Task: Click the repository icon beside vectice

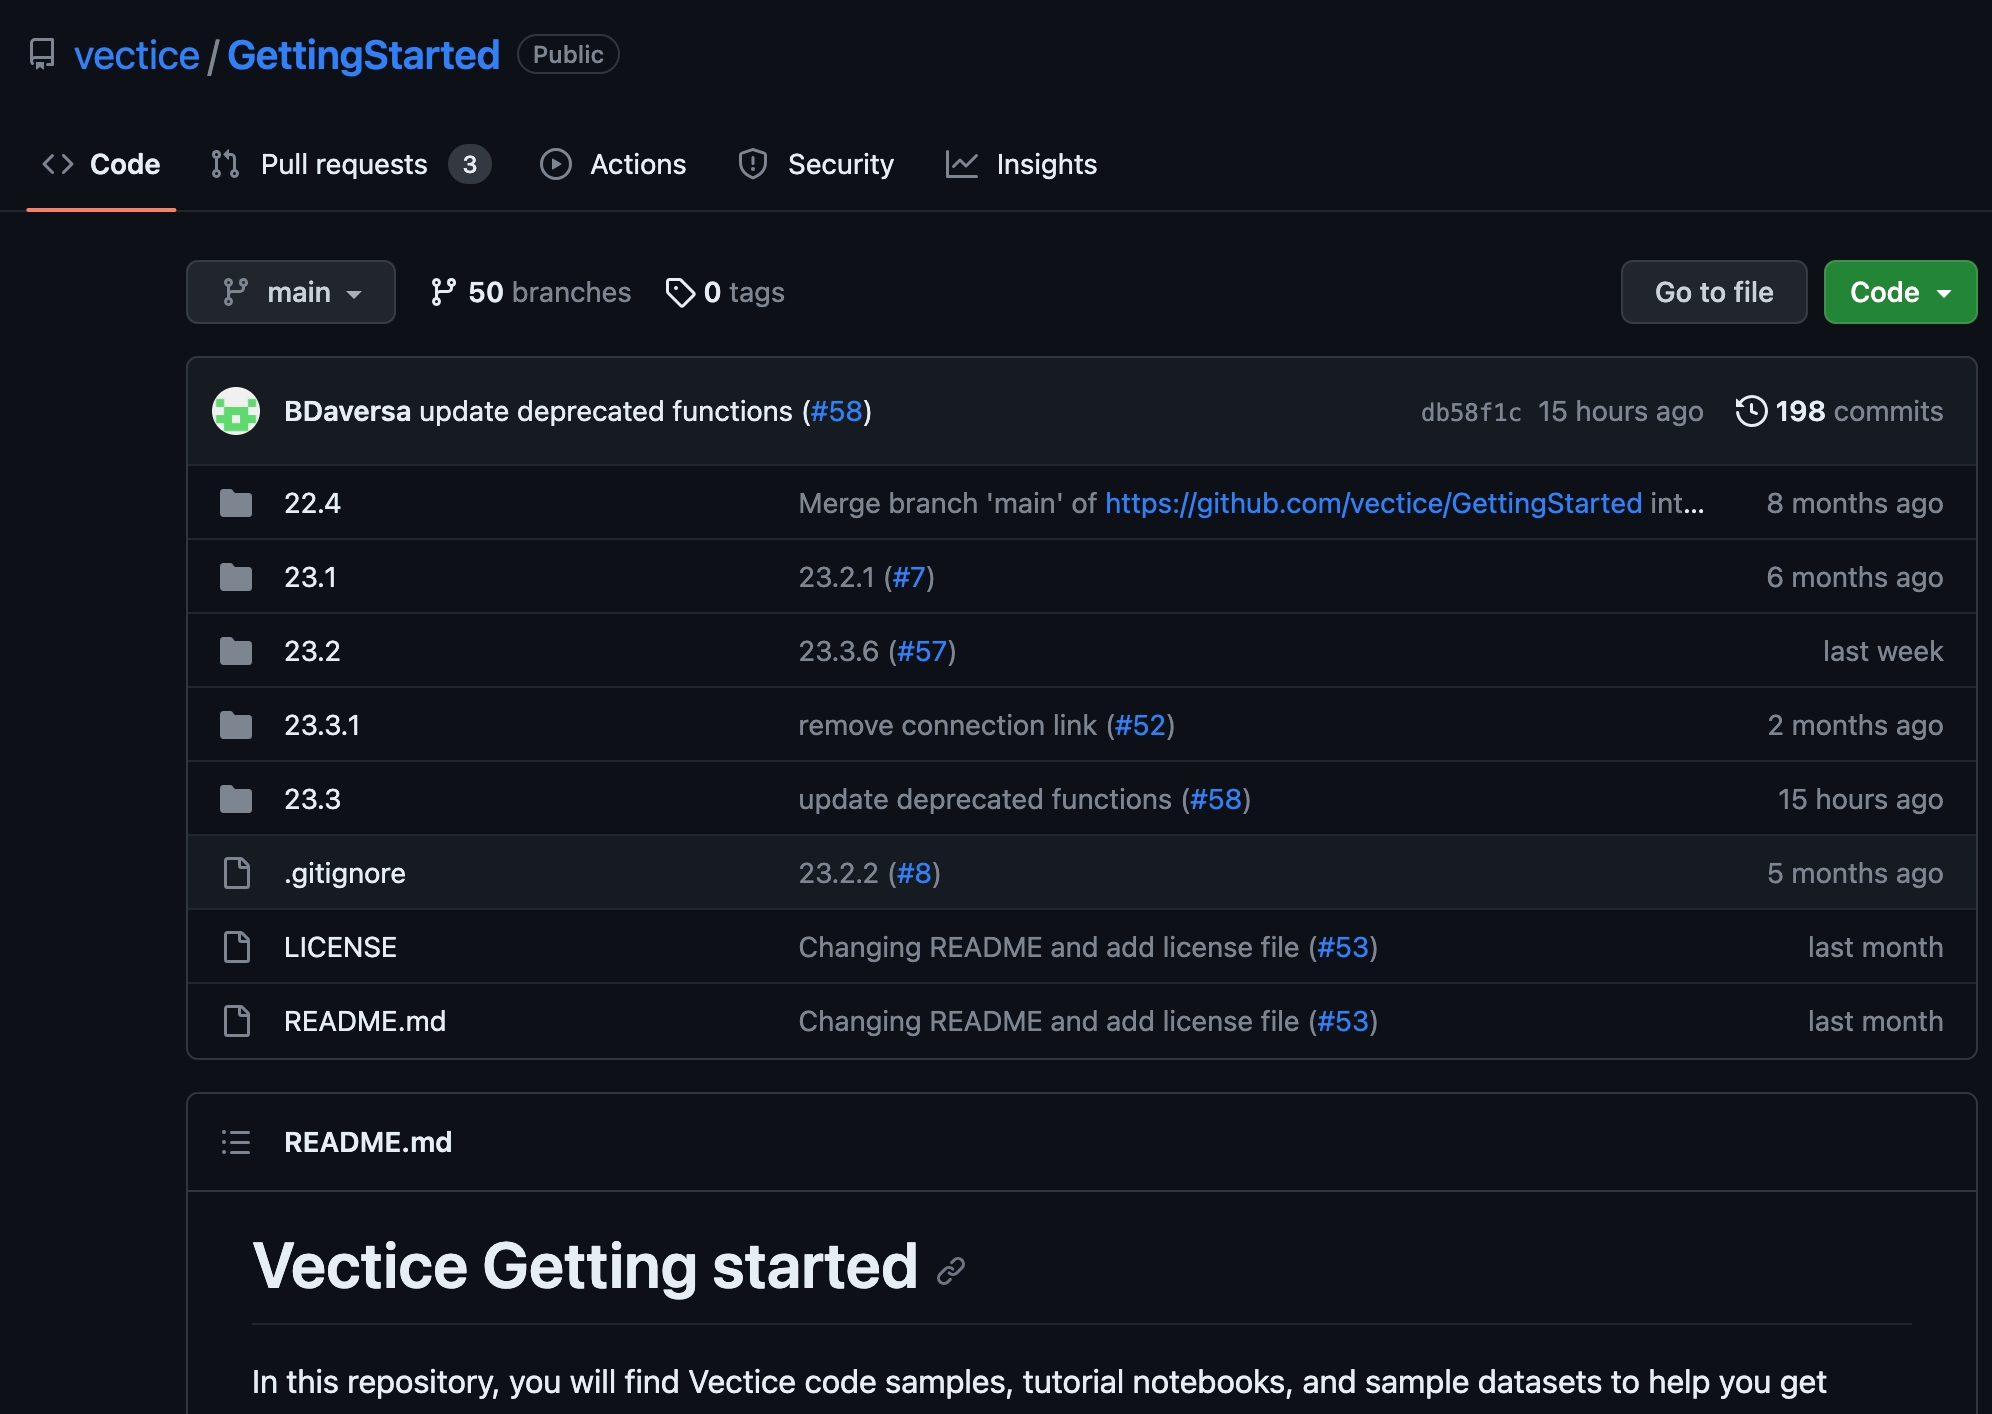Action: point(42,54)
